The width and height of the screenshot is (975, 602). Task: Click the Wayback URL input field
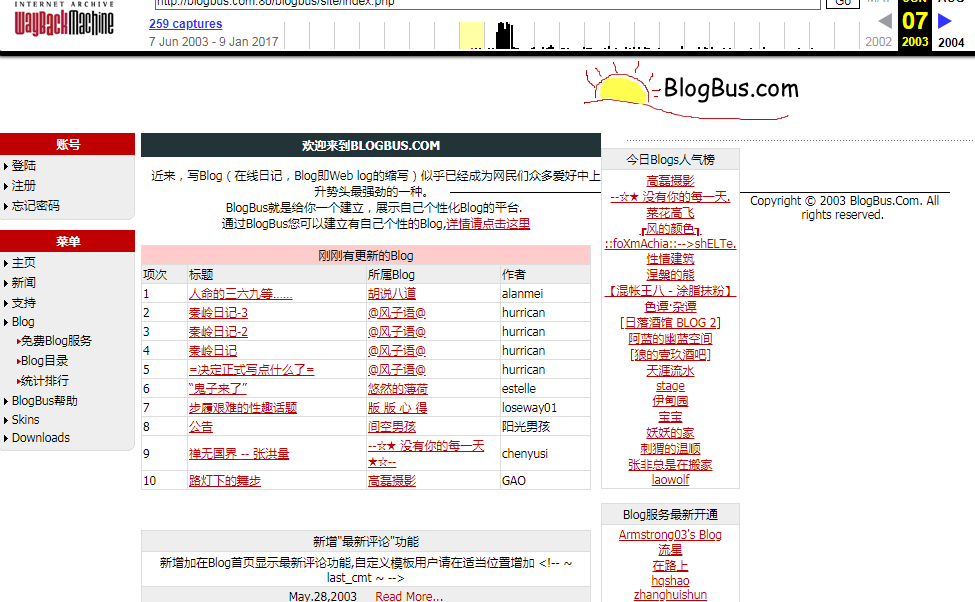488,3
